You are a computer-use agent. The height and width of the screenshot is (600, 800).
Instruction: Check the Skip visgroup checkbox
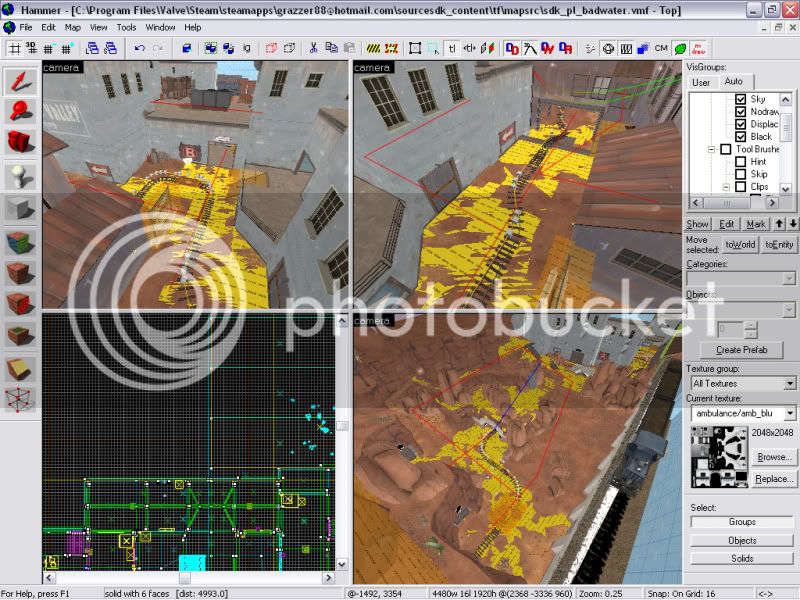[x=740, y=174]
